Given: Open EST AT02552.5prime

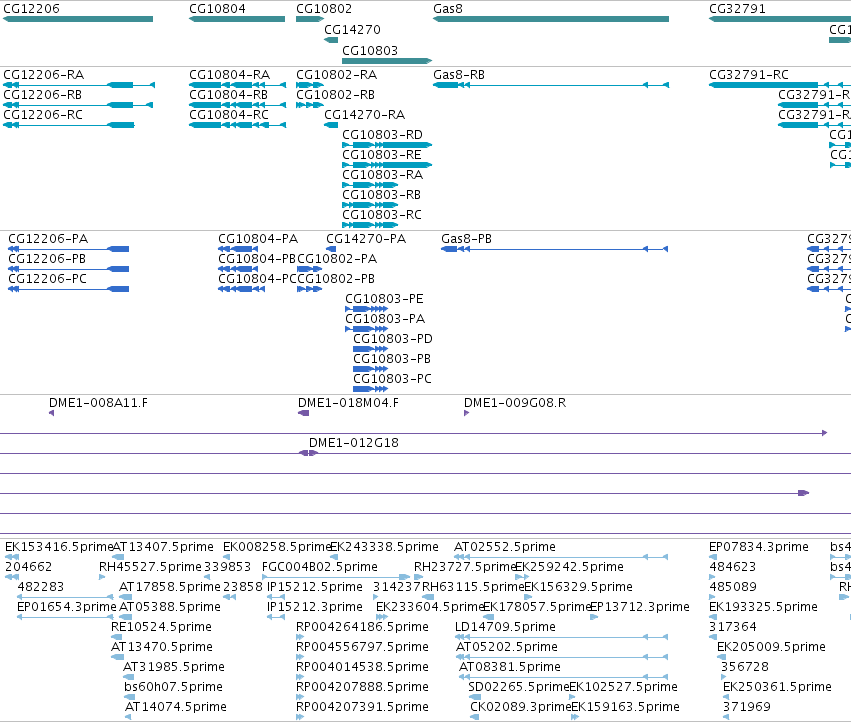Looking at the screenshot, I should (561, 557).
